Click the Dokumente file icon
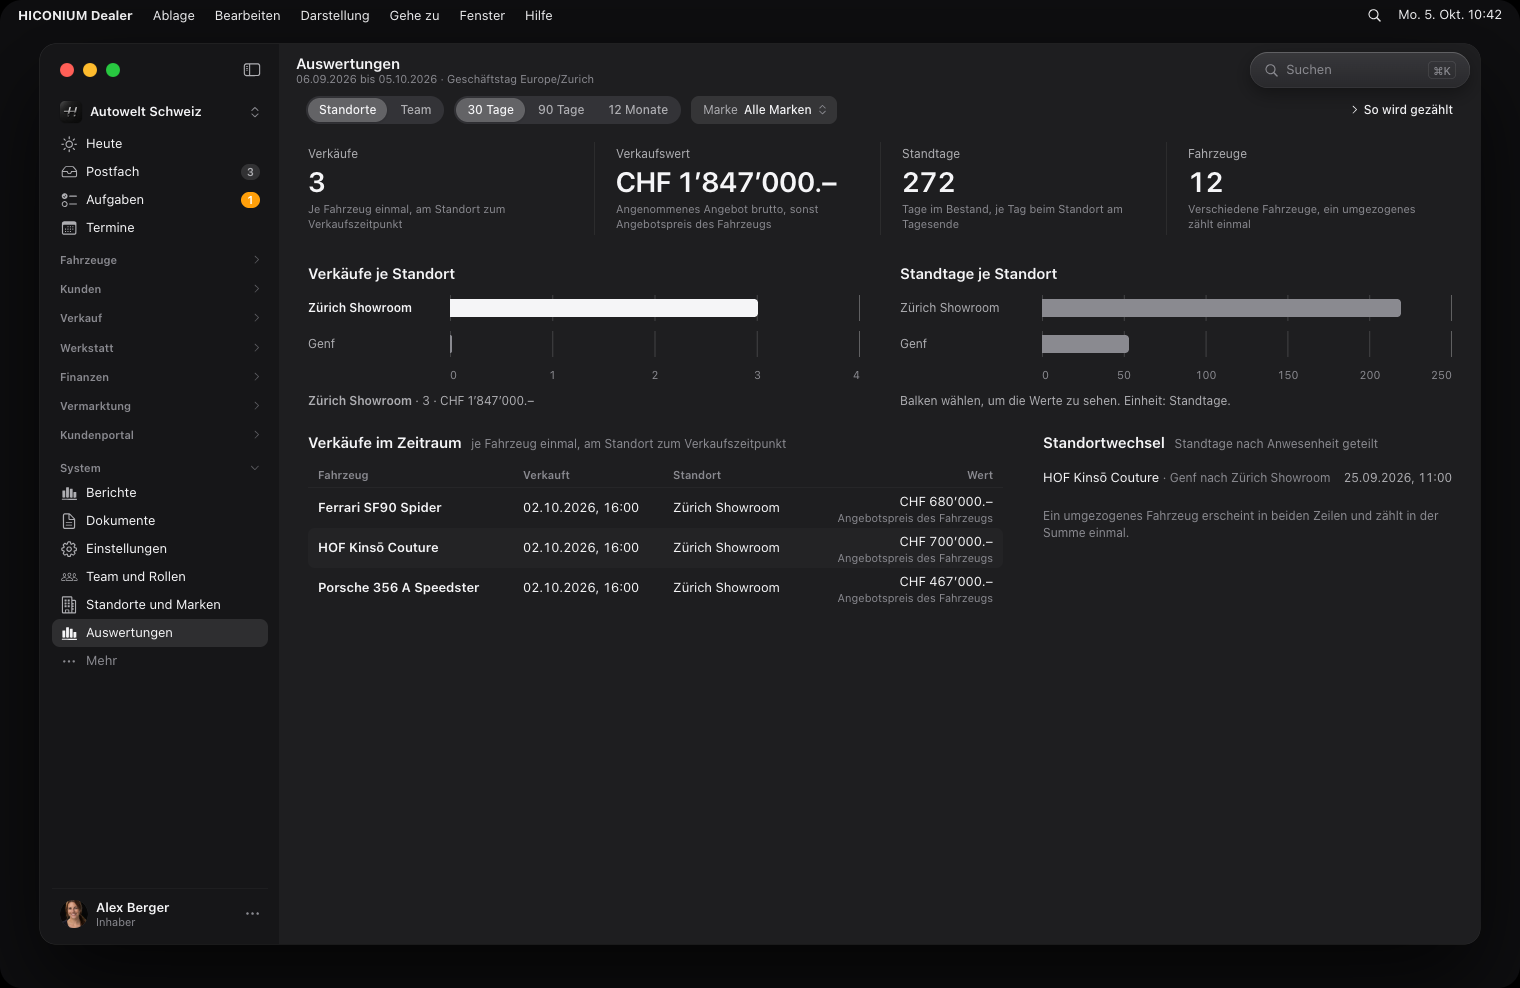 [69, 521]
